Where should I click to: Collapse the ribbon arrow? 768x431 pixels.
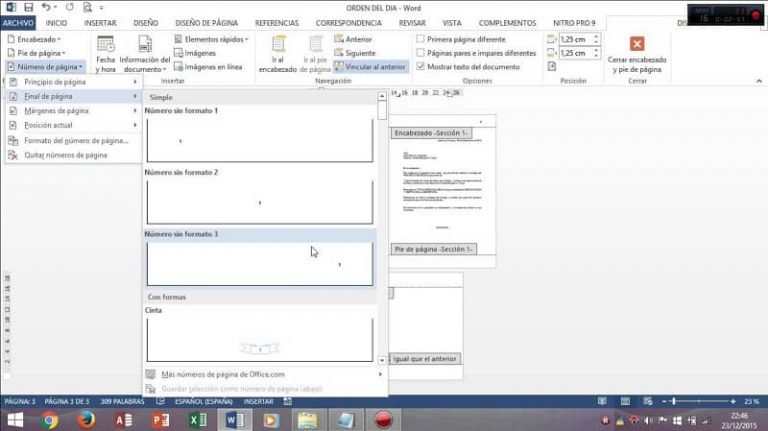(x=759, y=81)
